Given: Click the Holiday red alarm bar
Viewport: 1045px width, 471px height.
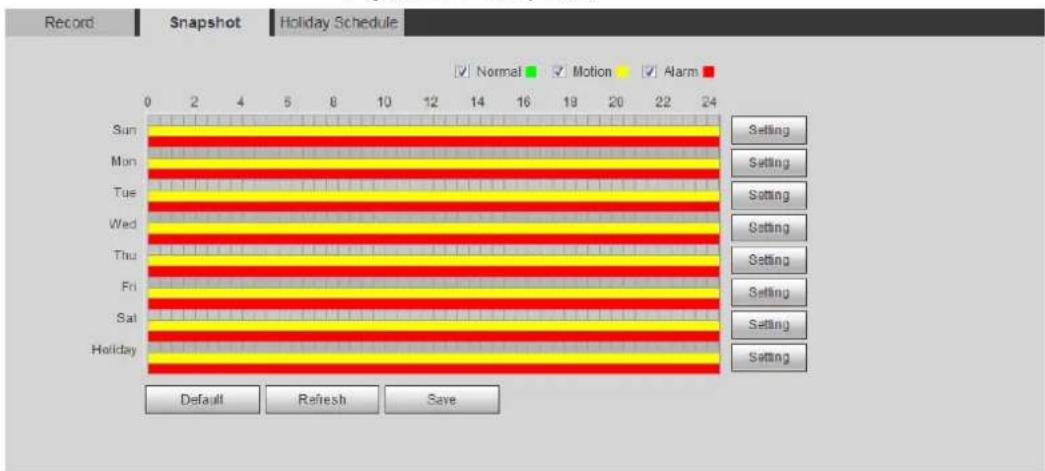Looking at the screenshot, I should click(x=433, y=368).
